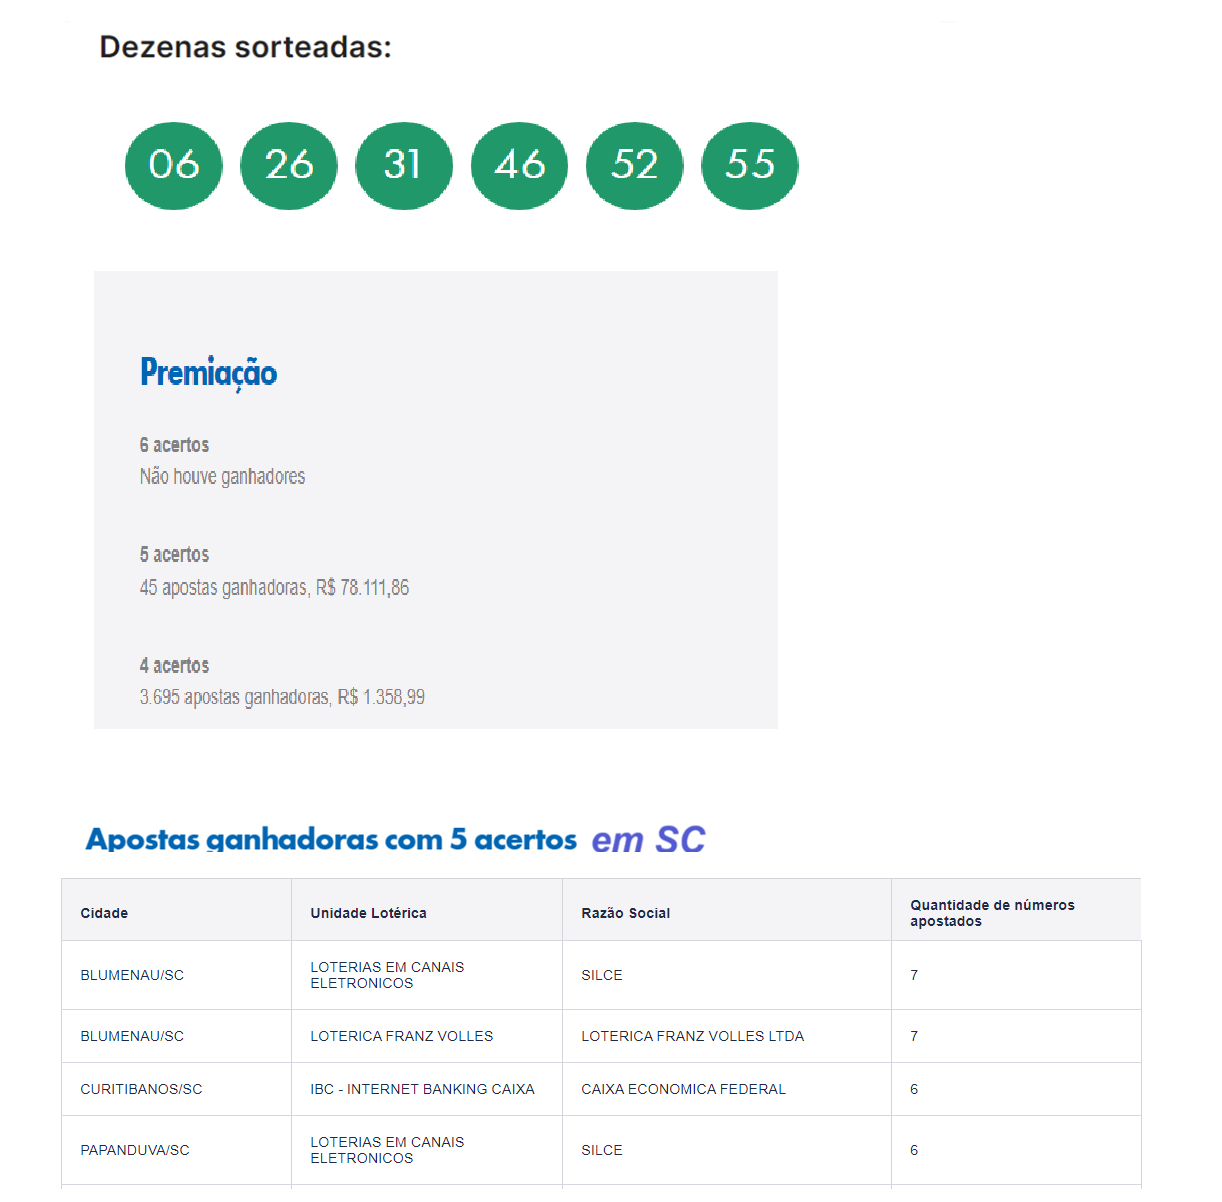Click the drawn number ball 52
Screen dimensions: 1222x1202
(x=635, y=166)
